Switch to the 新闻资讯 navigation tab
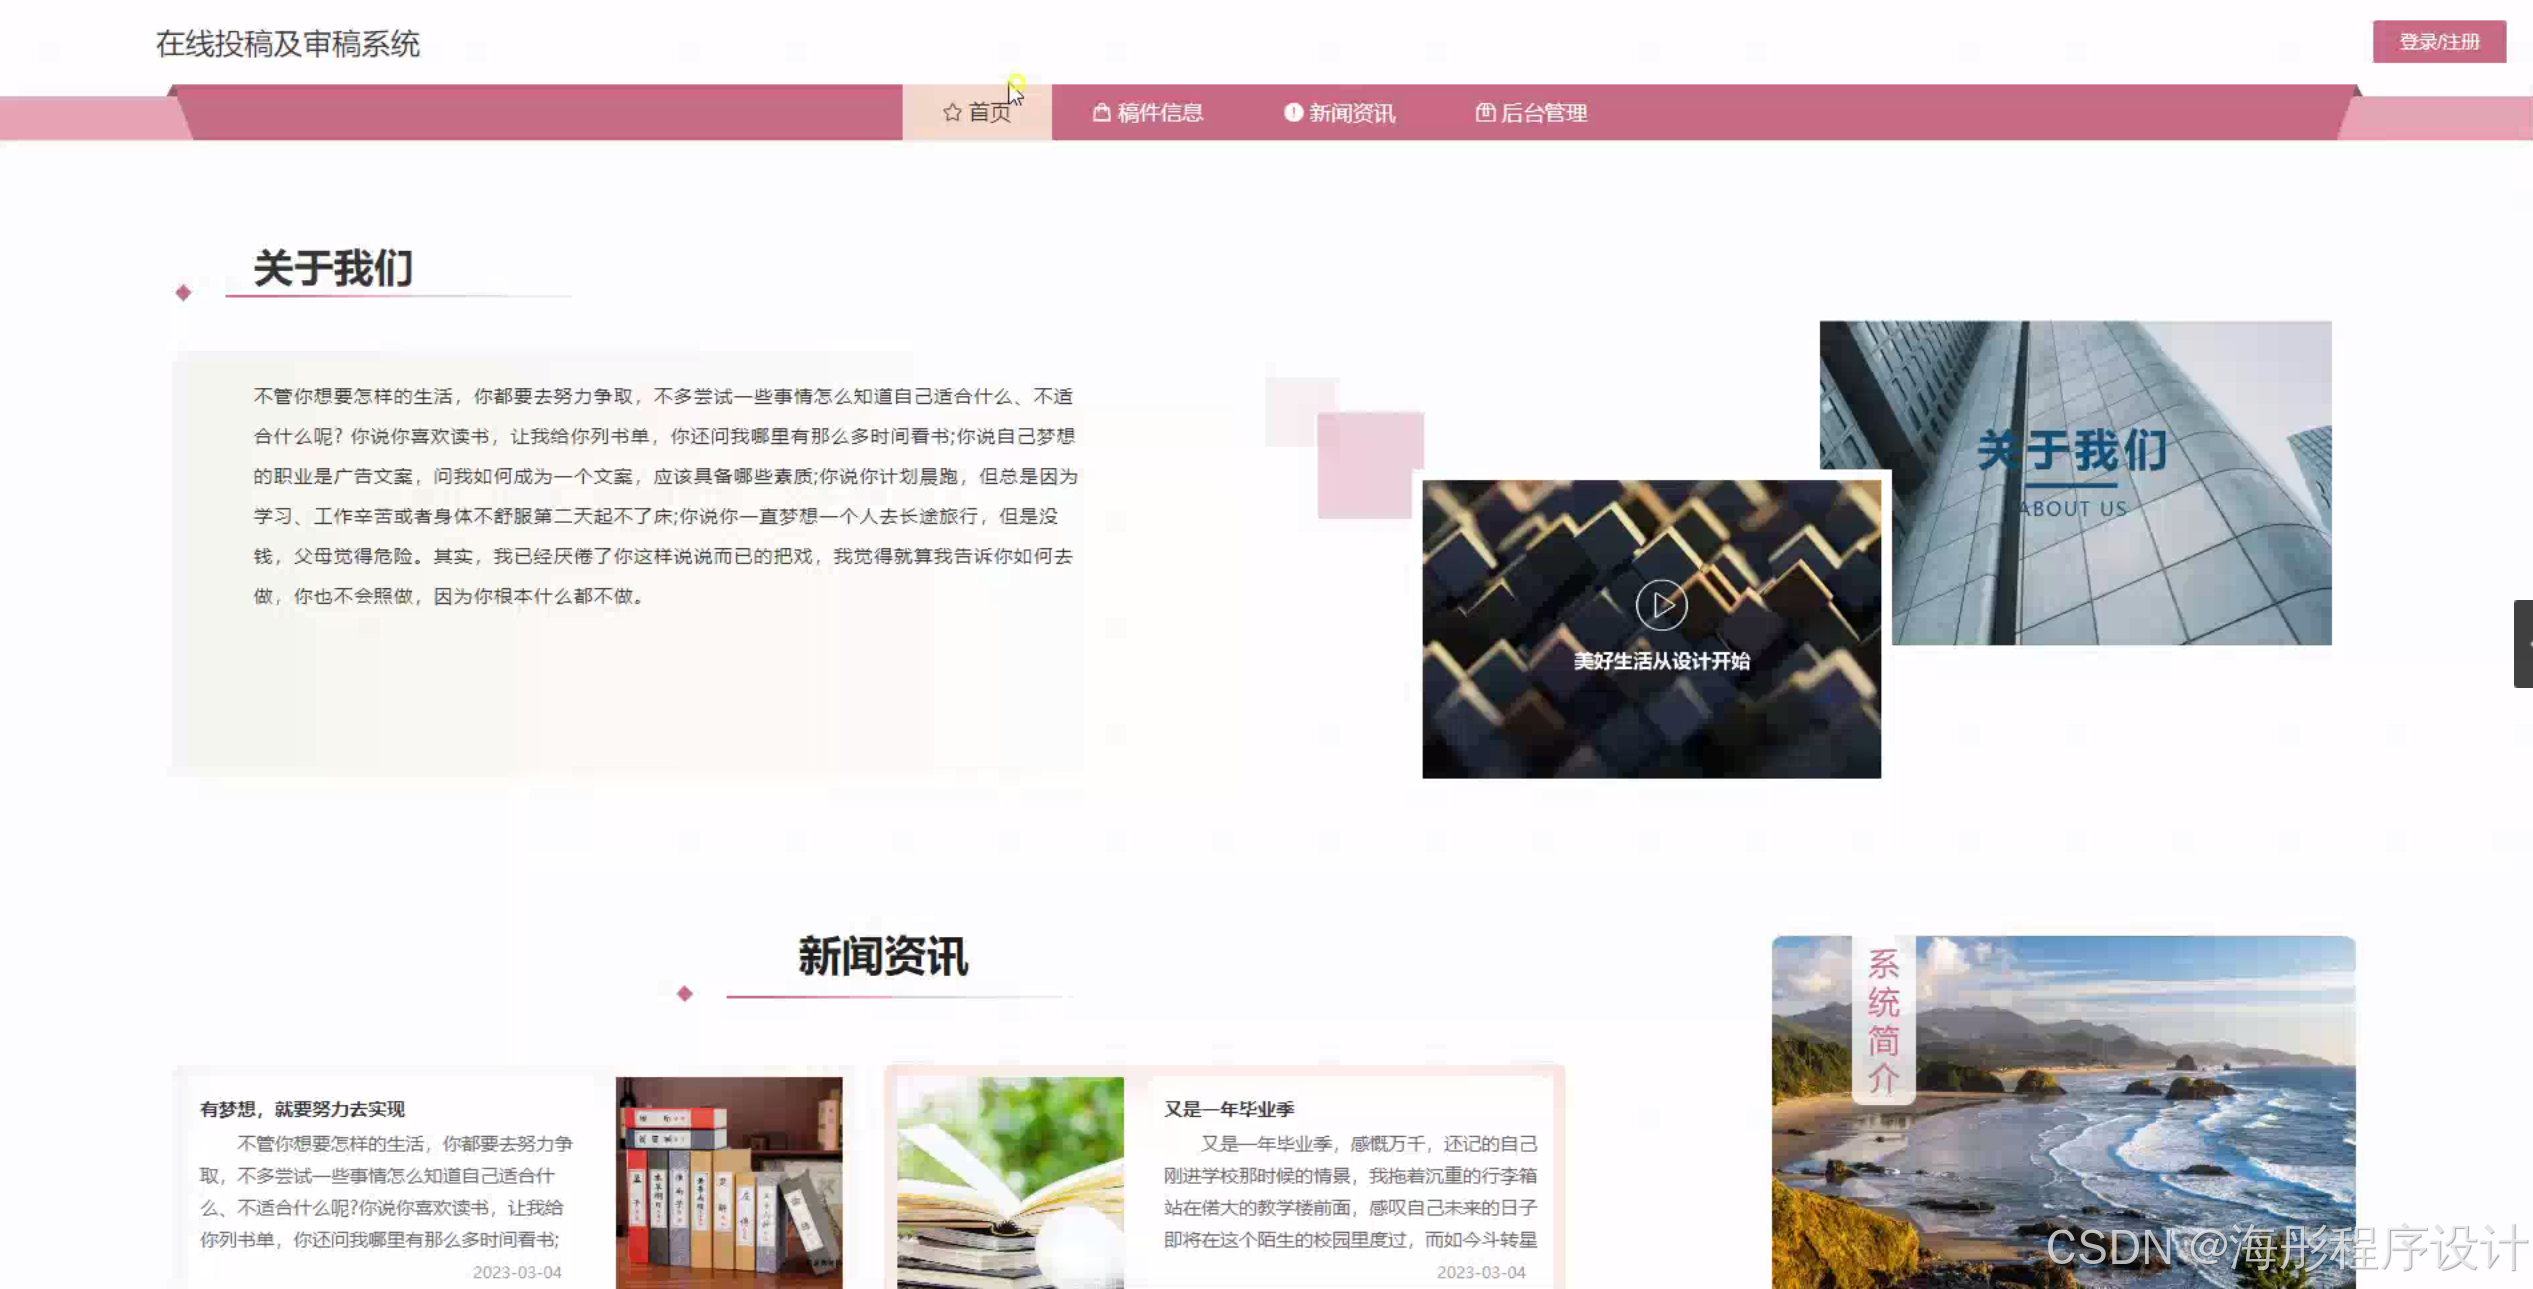Screen dimensions: 2533x1289 point(1352,113)
